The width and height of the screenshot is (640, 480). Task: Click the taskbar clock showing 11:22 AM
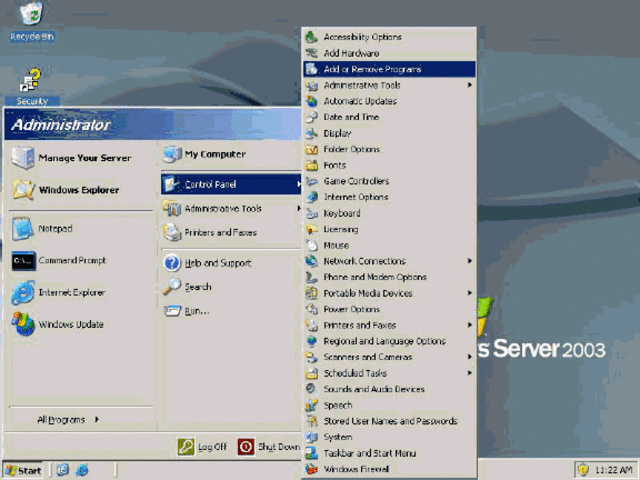click(613, 470)
